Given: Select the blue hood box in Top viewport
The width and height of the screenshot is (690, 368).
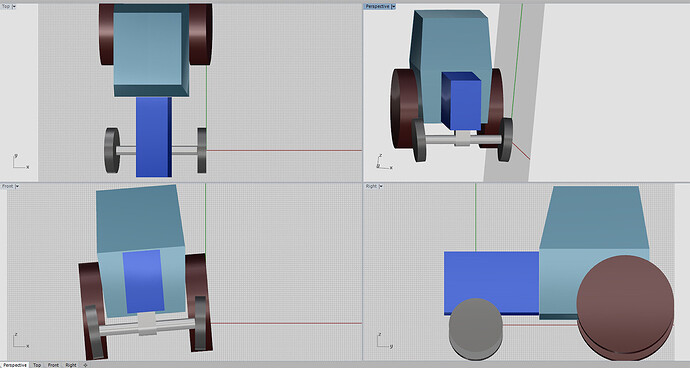Looking at the screenshot, I should (x=154, y=136).
